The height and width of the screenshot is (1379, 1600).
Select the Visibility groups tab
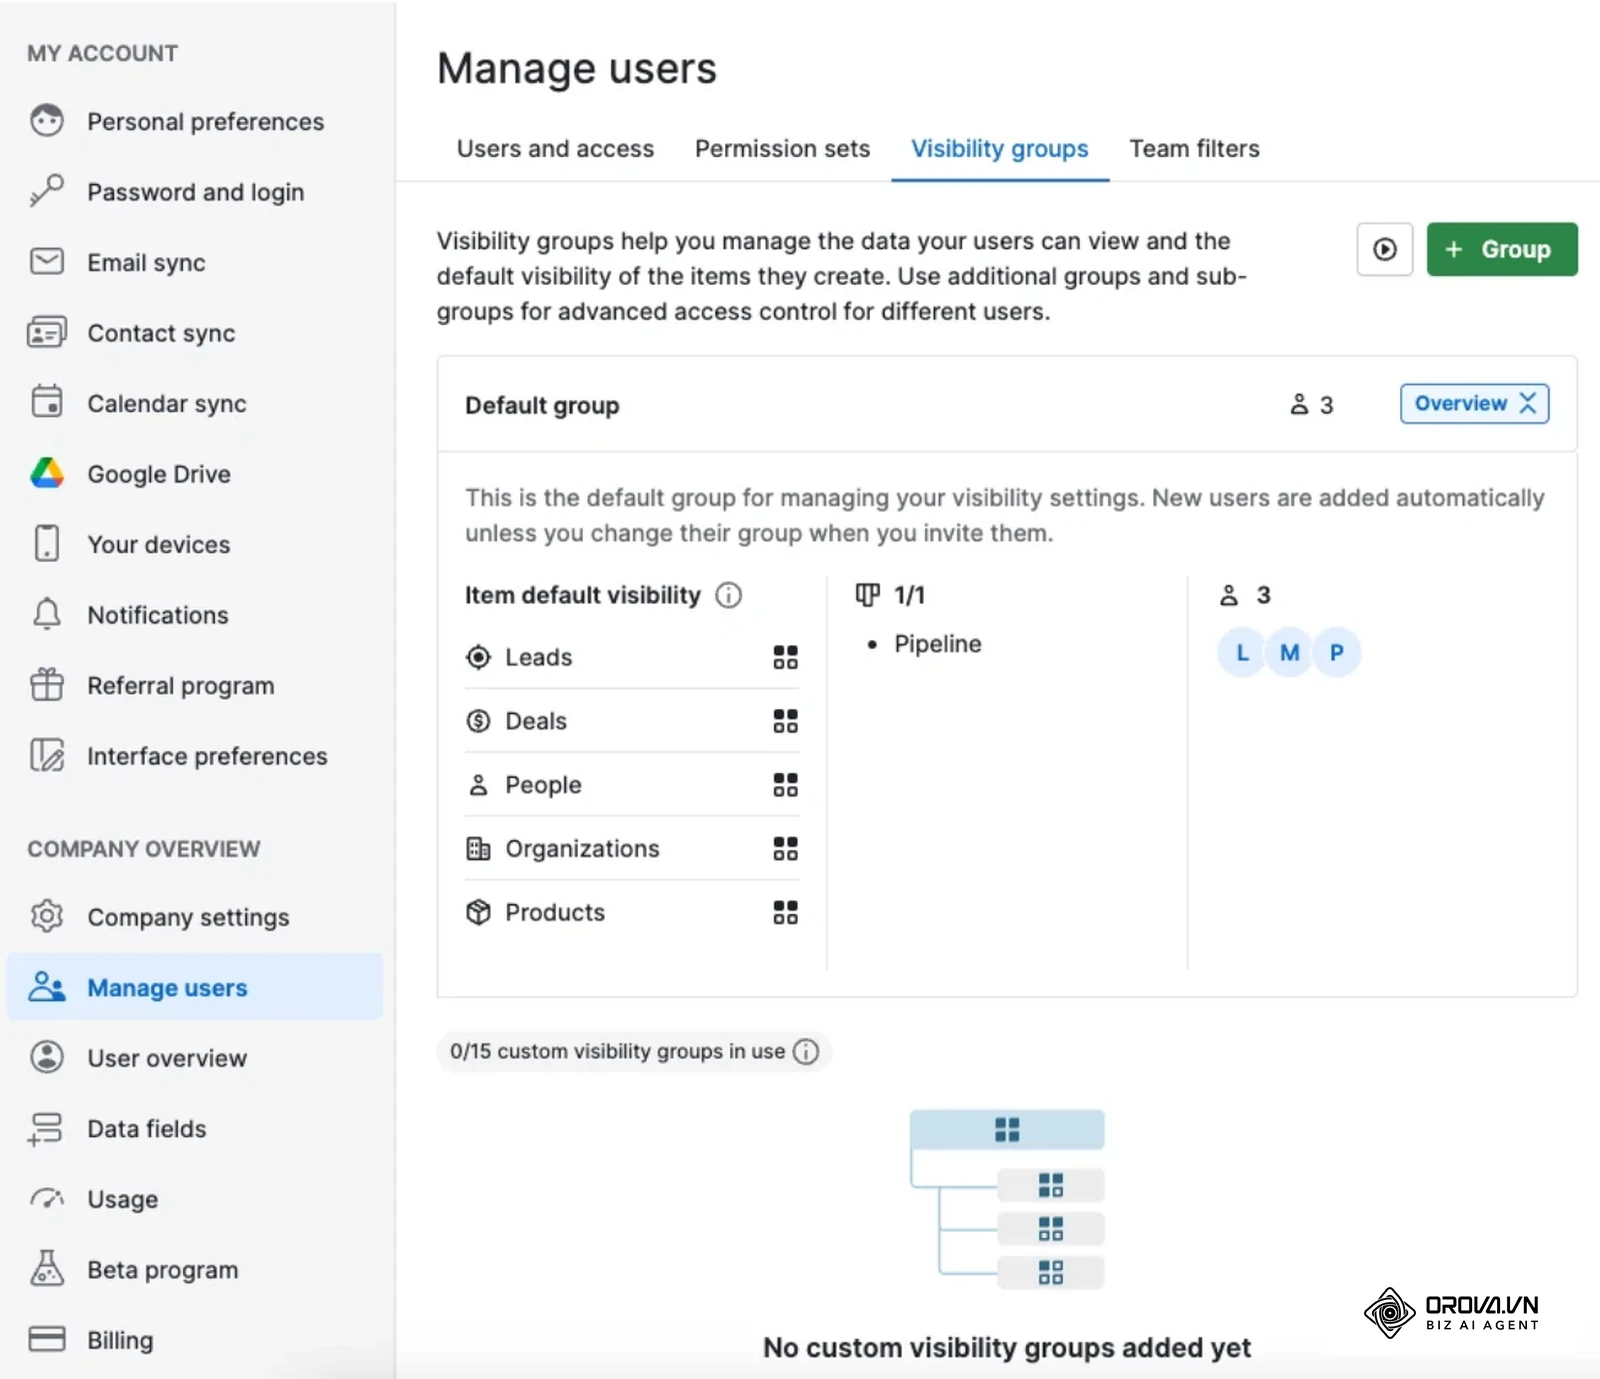tap(999, 149)
